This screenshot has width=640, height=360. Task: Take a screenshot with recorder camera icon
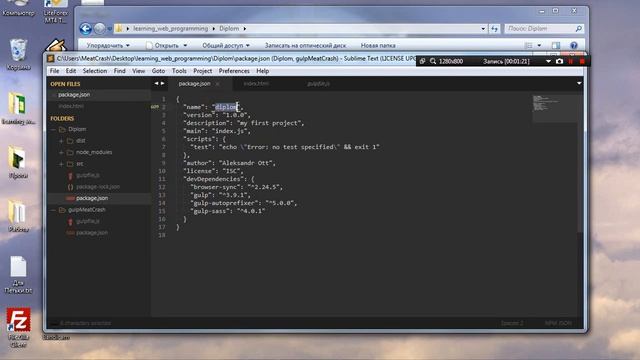pos(559,61)
